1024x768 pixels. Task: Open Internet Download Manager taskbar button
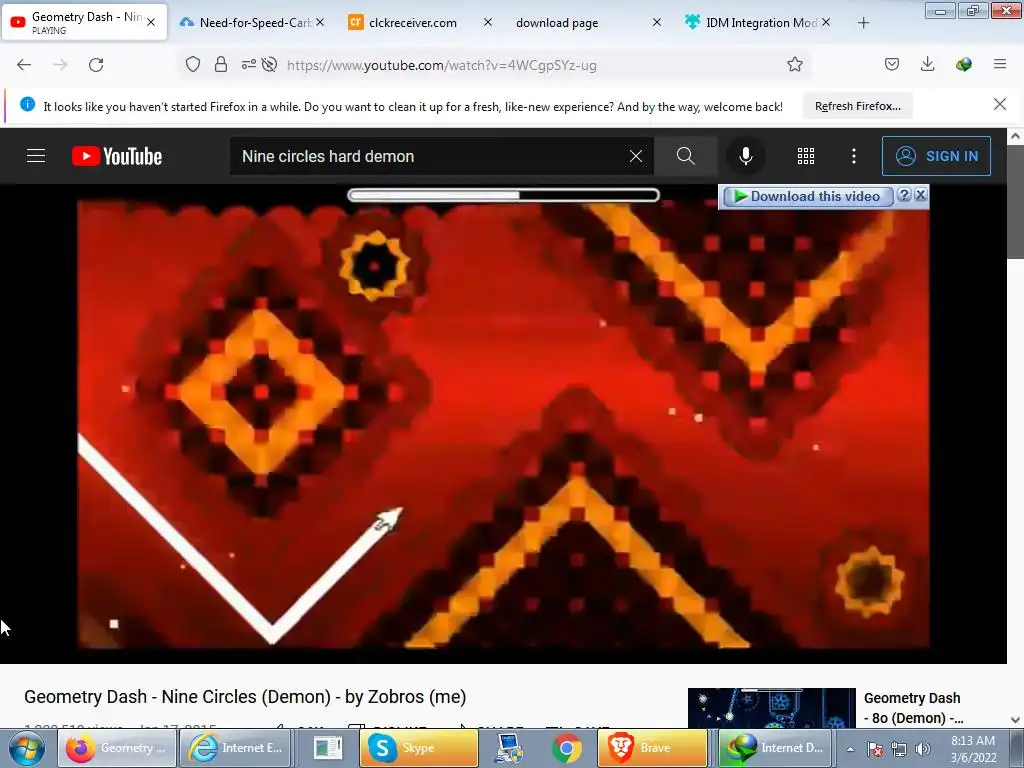[x=776, y=748]
